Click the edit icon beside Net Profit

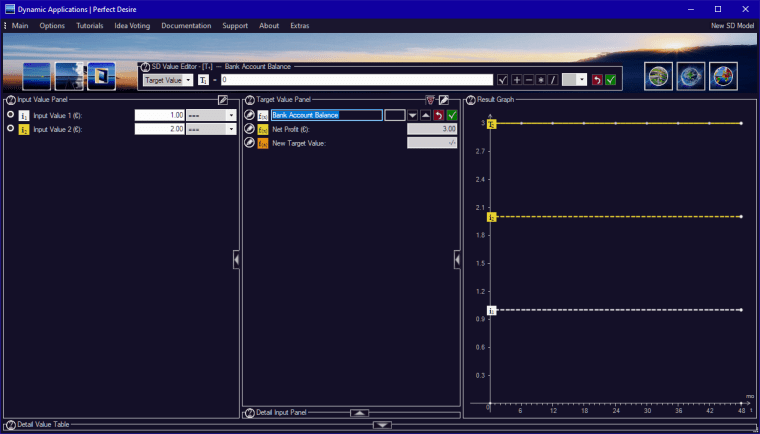point(250,129)
